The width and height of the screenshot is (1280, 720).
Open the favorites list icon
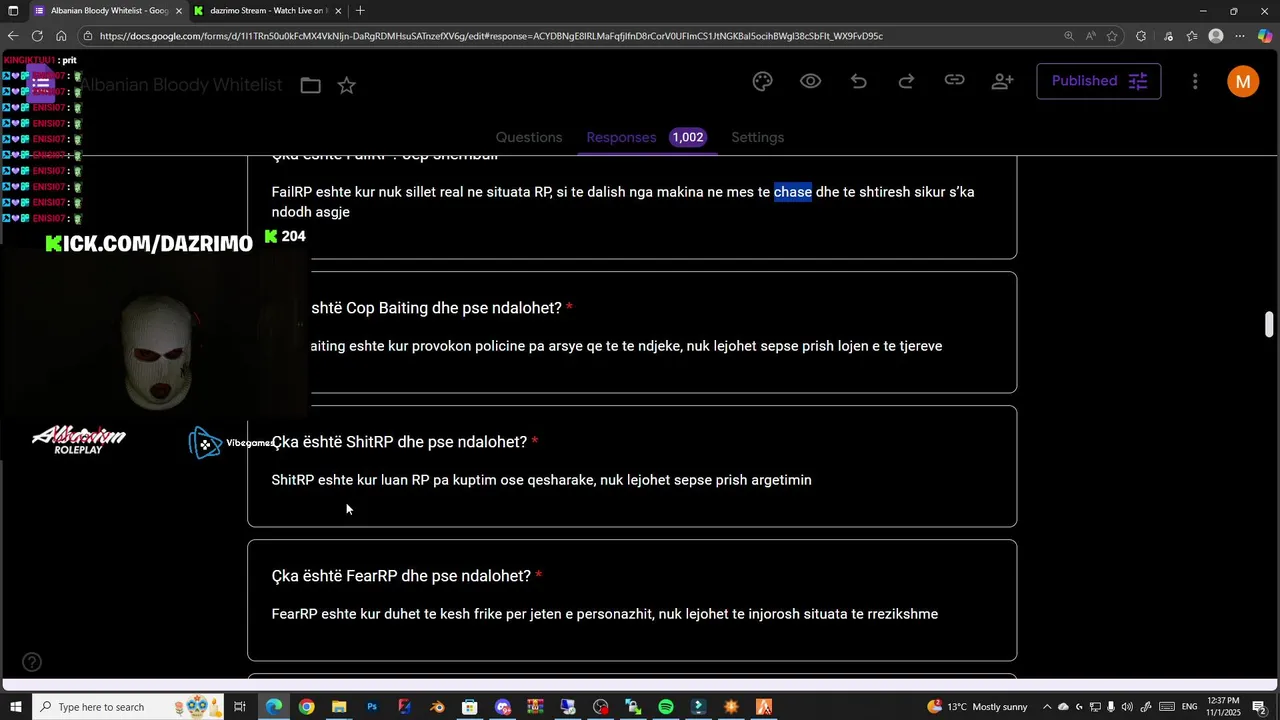(x=1192, y=36)
